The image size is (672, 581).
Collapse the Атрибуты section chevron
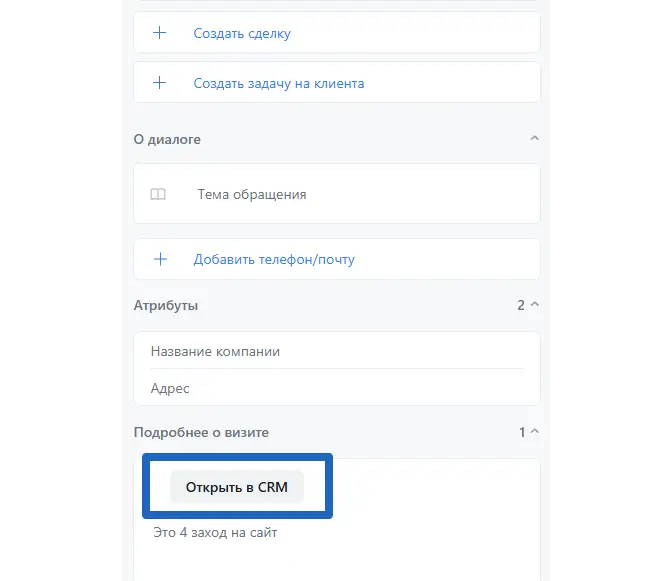534,305
